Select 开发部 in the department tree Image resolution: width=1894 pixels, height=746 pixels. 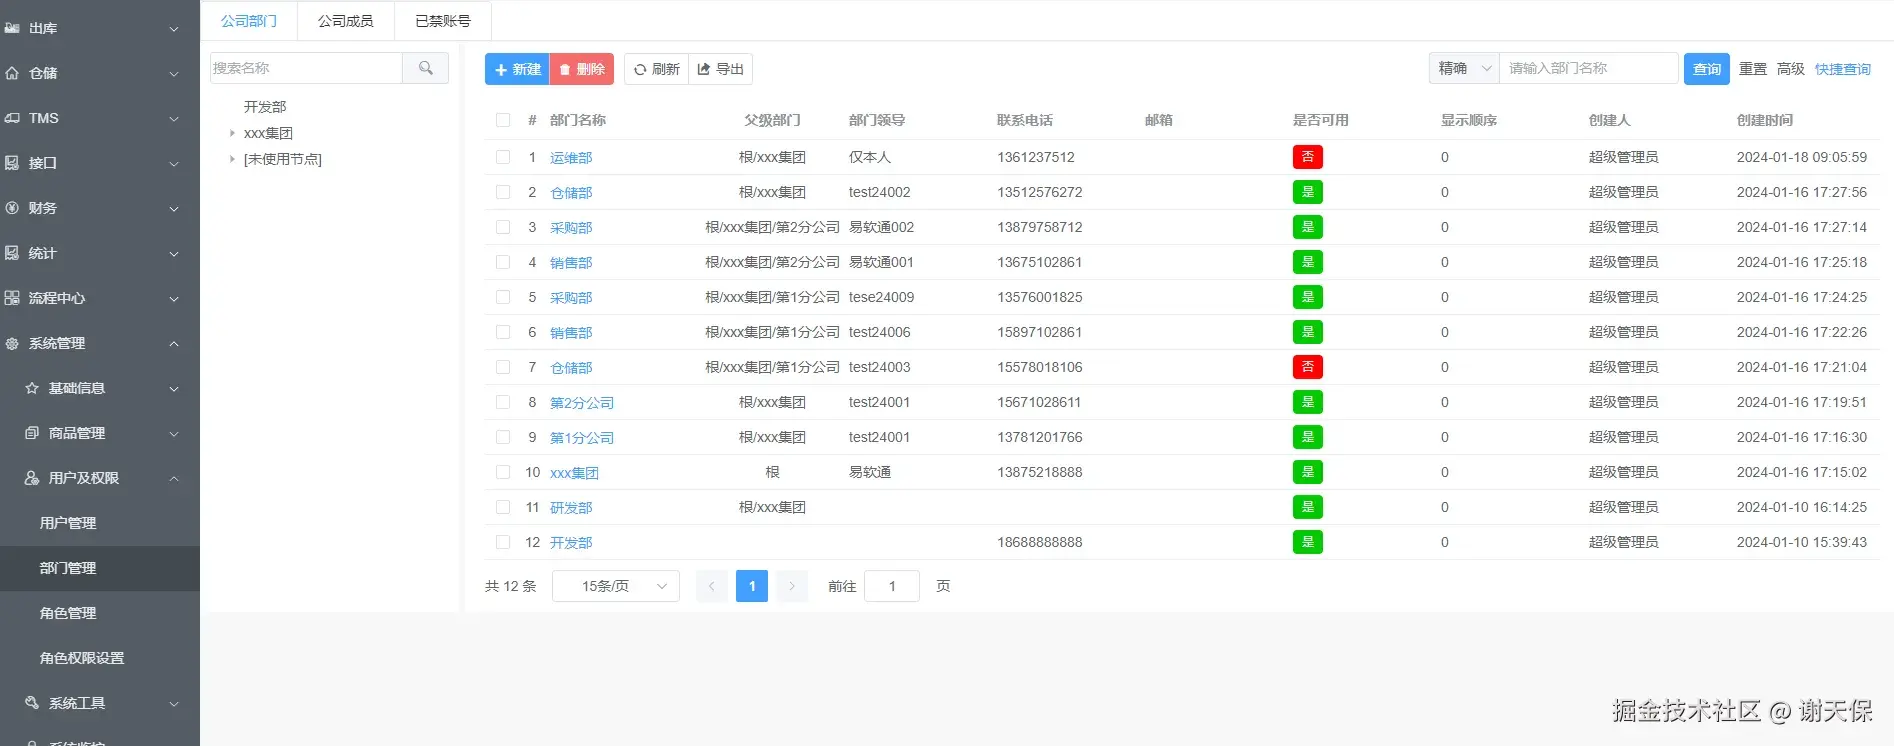click(265, 107)
